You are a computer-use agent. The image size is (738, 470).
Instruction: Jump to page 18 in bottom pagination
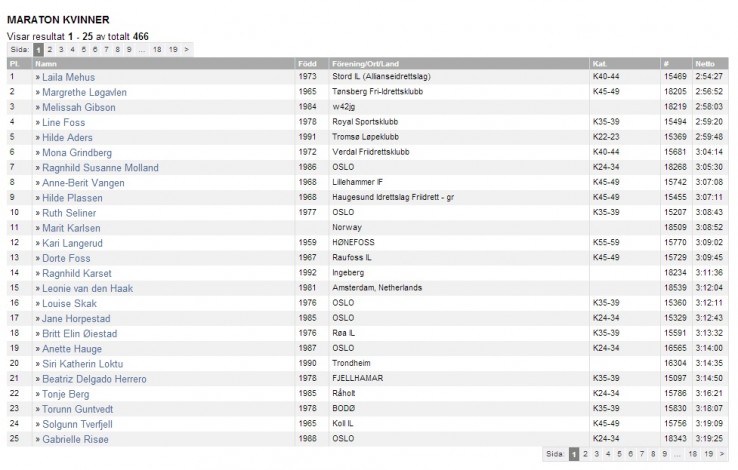tap(692, 453)
